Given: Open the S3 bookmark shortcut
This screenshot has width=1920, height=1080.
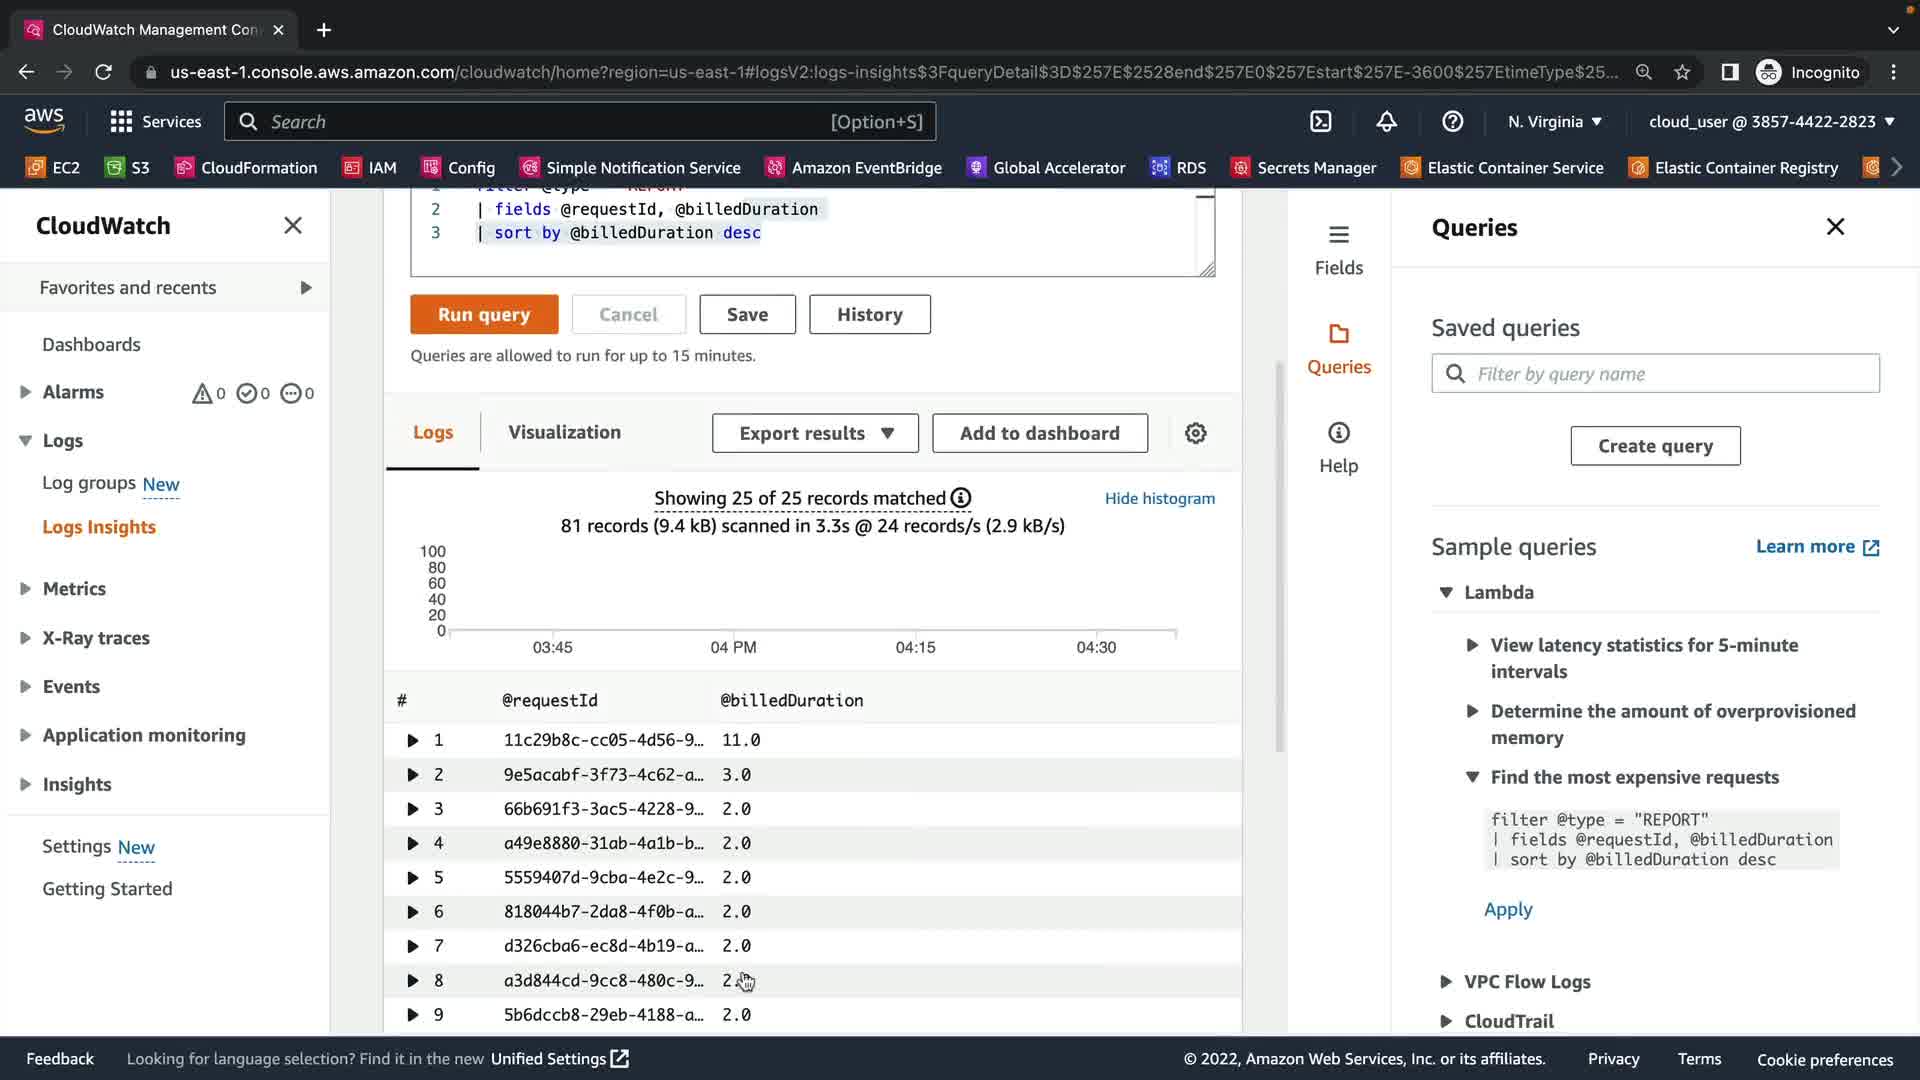Looking at the screenshot, I should pos(127,168).
